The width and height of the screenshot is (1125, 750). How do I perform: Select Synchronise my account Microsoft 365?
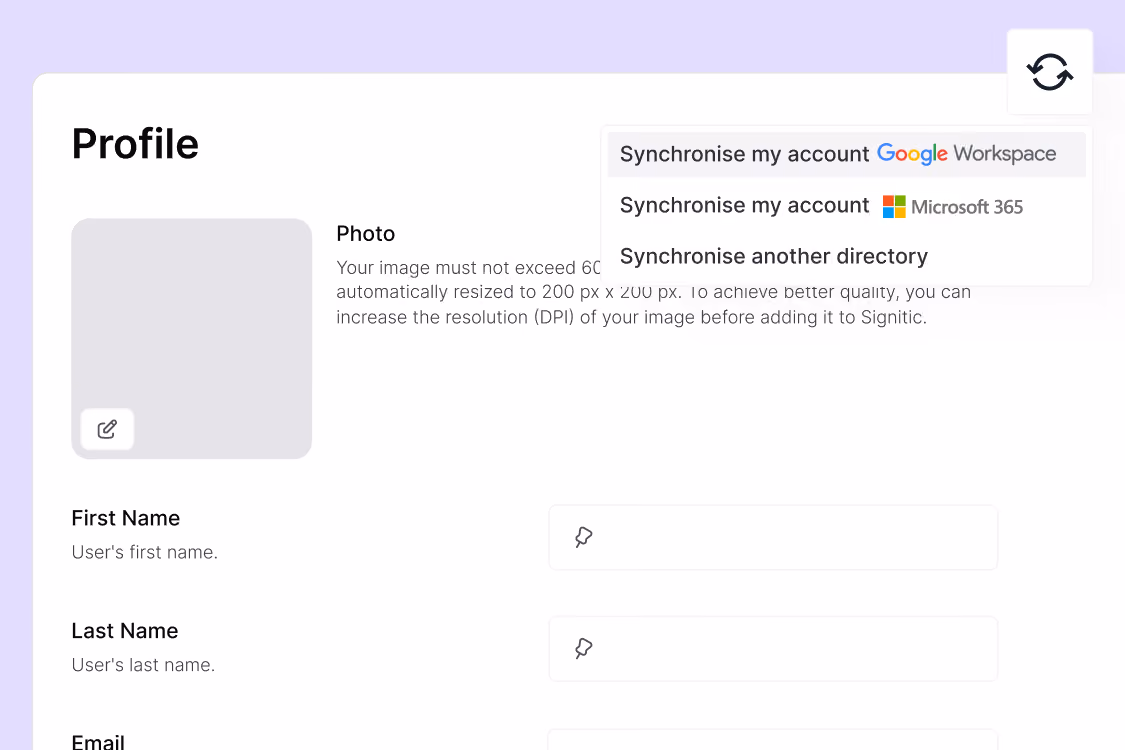coord(846,206)
